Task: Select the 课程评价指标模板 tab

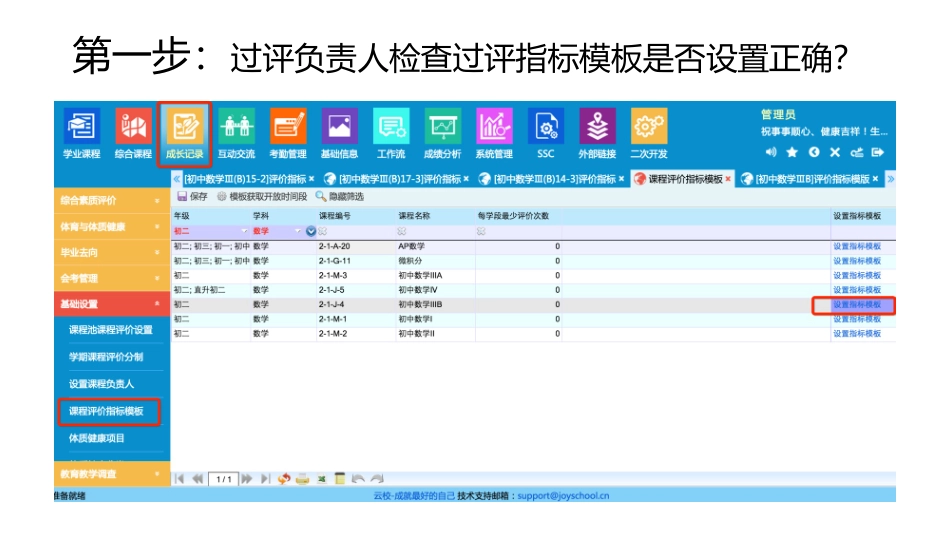Action: click(x=685, y=179)
